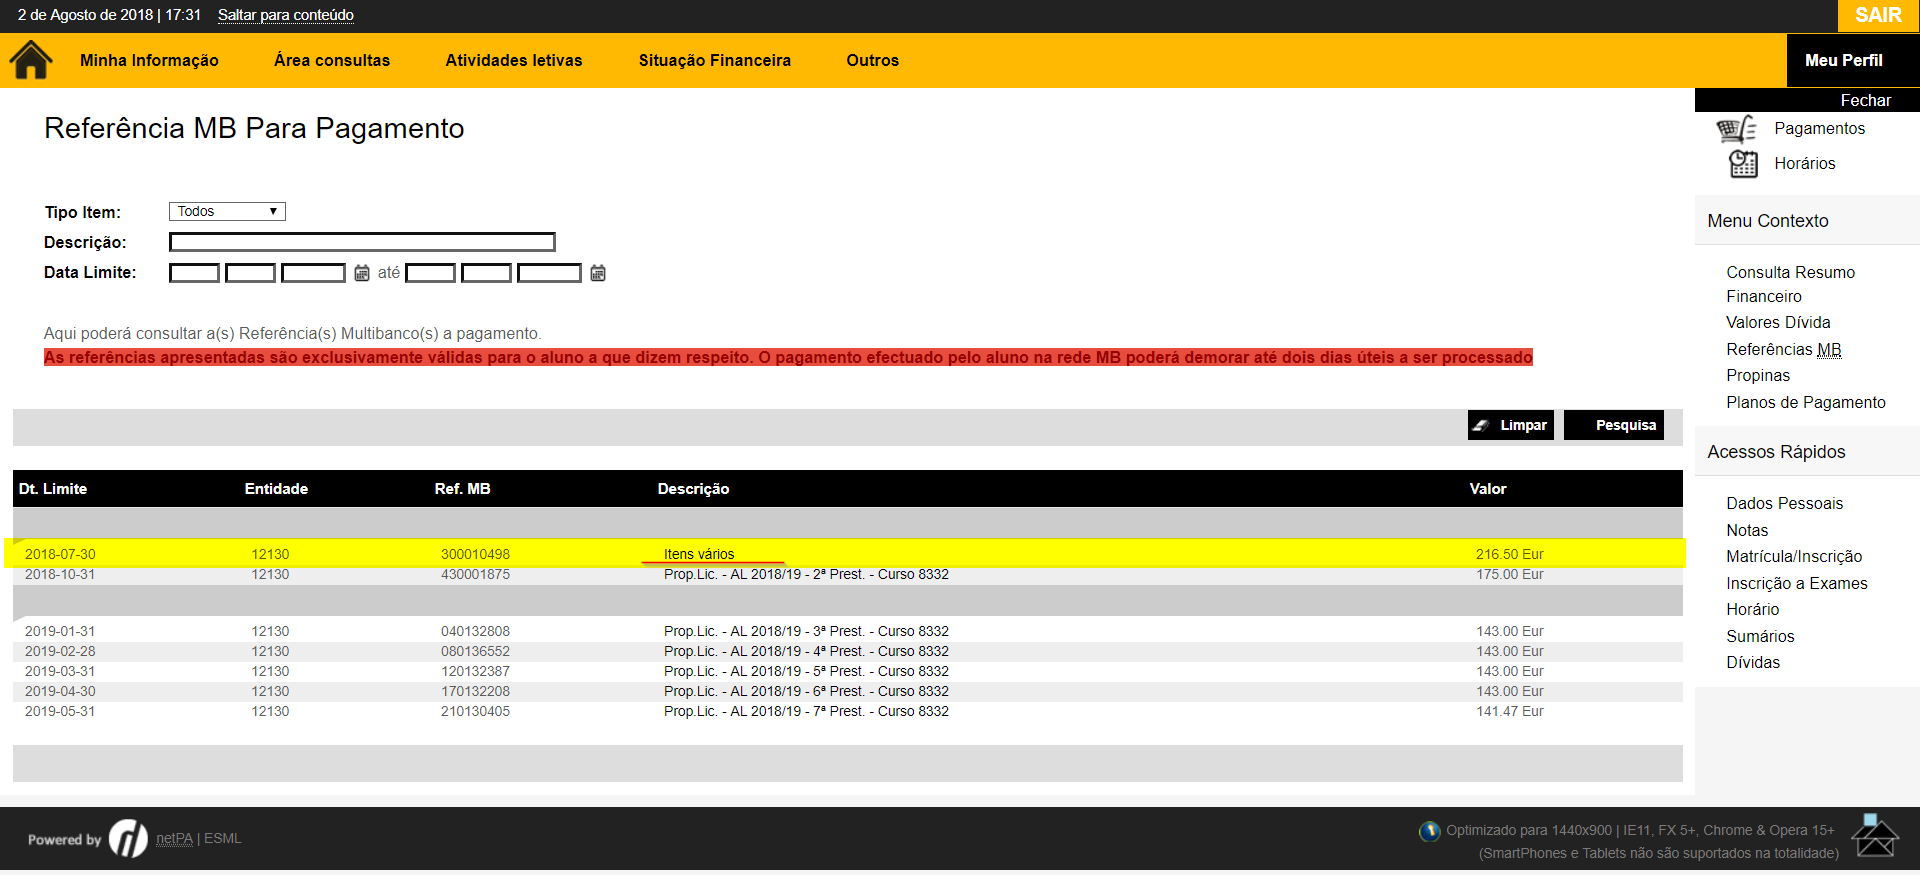
Task: Focus the second date field after 'até'
Action: click(x=486, y=273)
